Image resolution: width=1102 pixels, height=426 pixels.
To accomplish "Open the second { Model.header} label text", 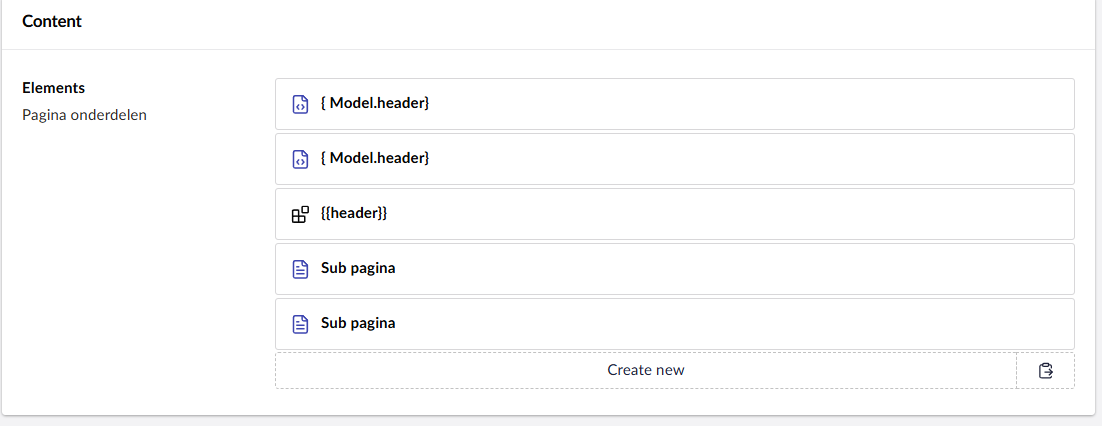I will coord(375,158).
